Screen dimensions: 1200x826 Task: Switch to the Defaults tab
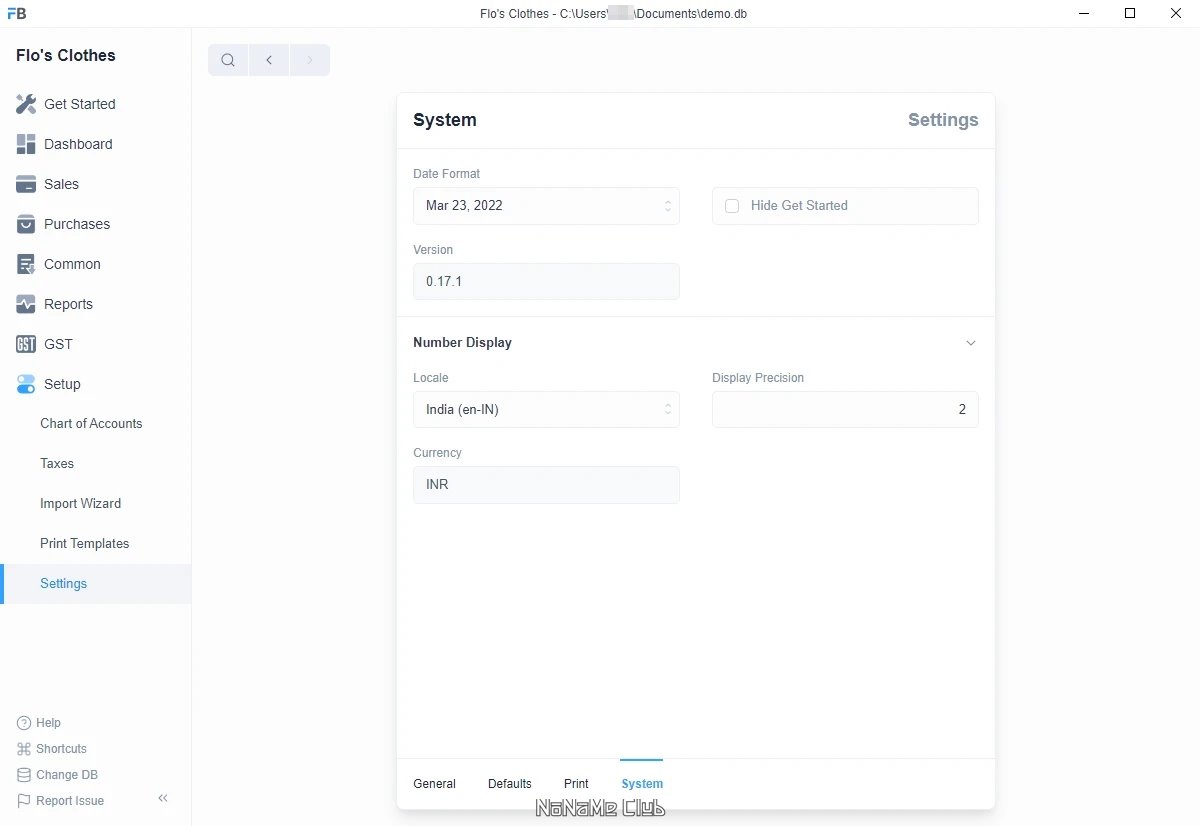tap(510, 784)
